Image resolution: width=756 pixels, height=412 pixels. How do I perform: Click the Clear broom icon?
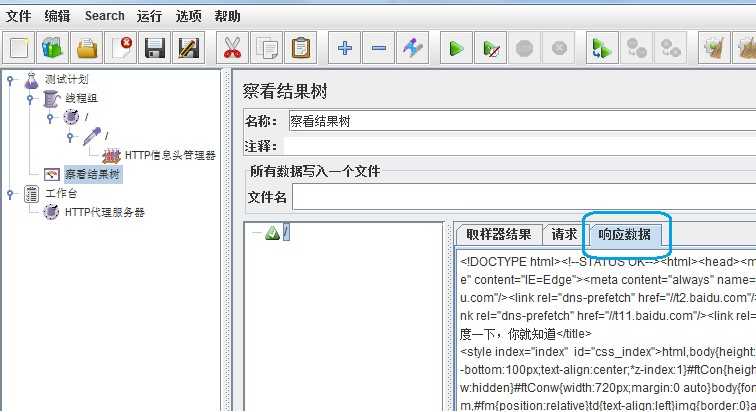pyautogui.click(x=714, y=48)
